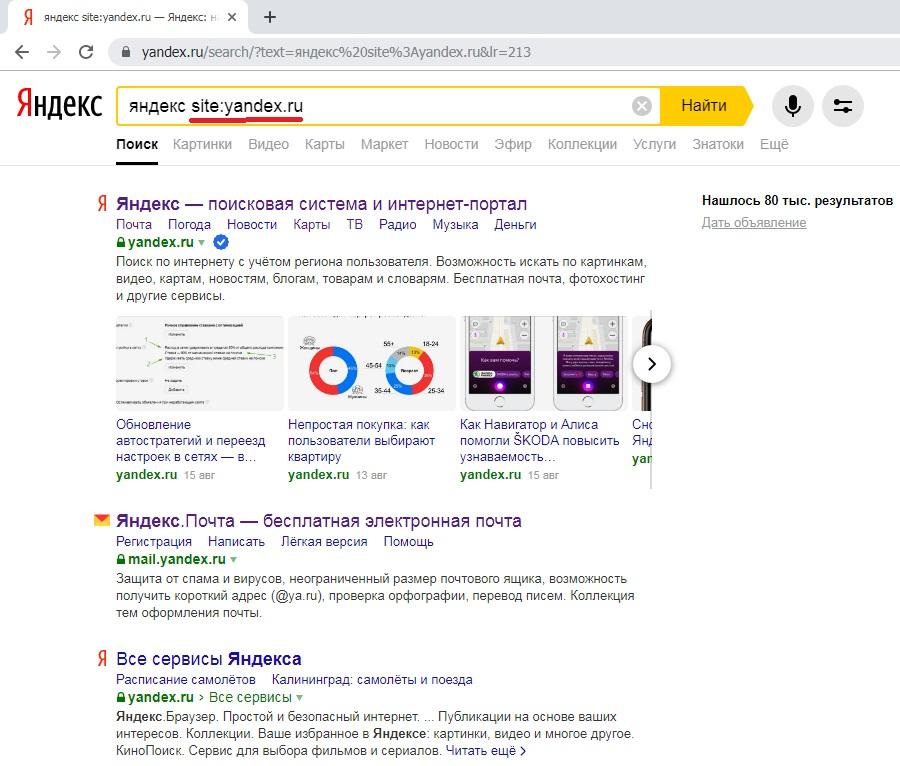Open Обновление автостратегий article title link
The width and height of the screenshot is (900, 766).
click(191, 441)
